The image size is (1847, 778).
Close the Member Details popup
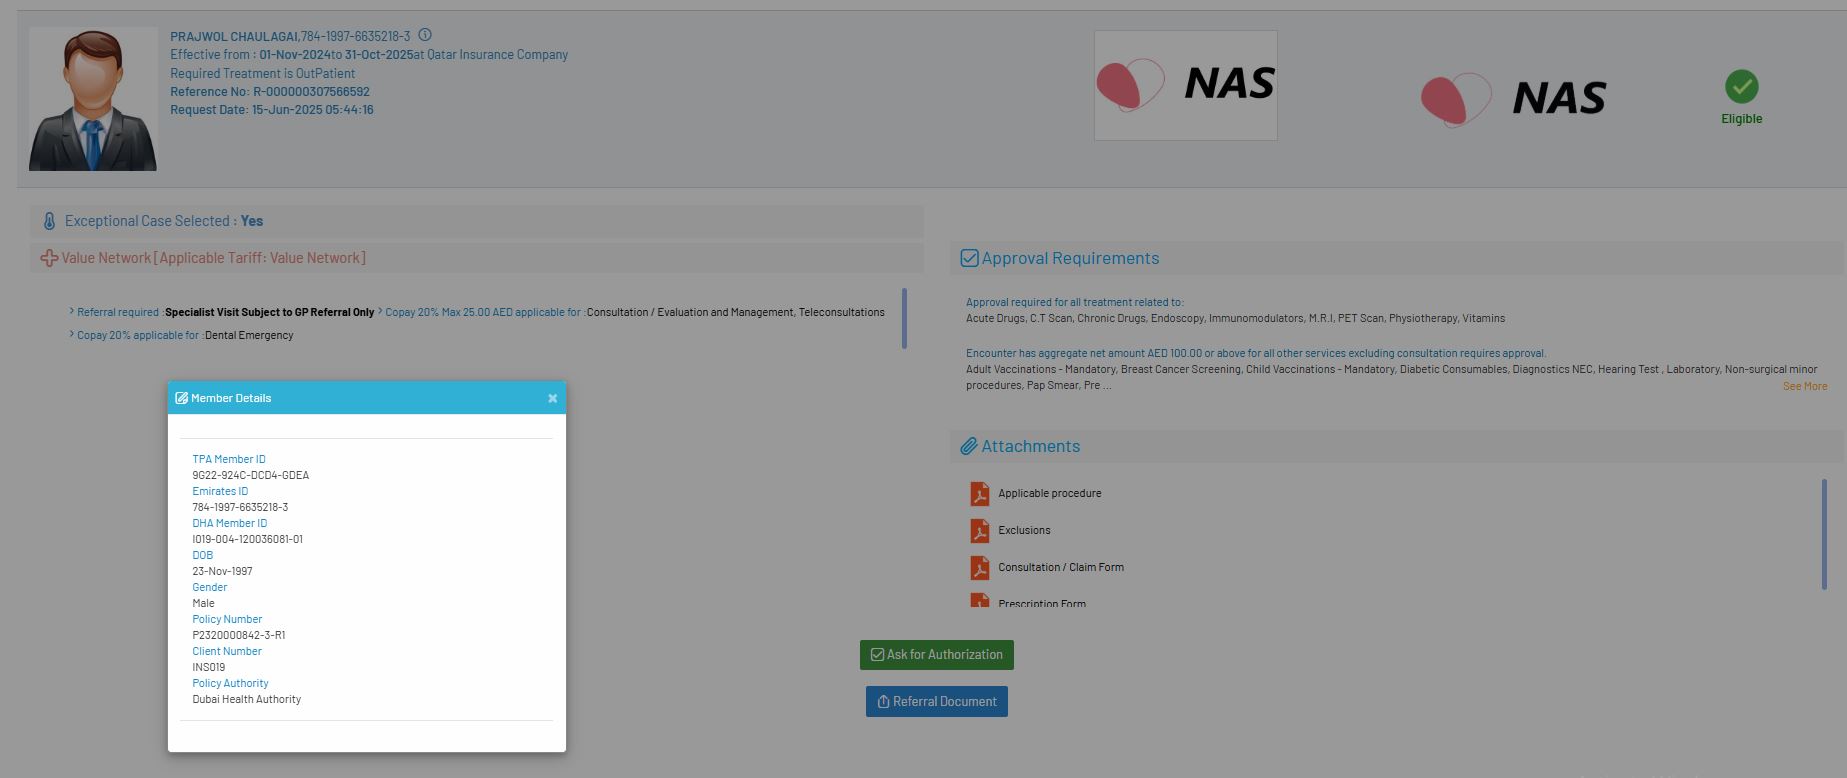pos(552,398)
